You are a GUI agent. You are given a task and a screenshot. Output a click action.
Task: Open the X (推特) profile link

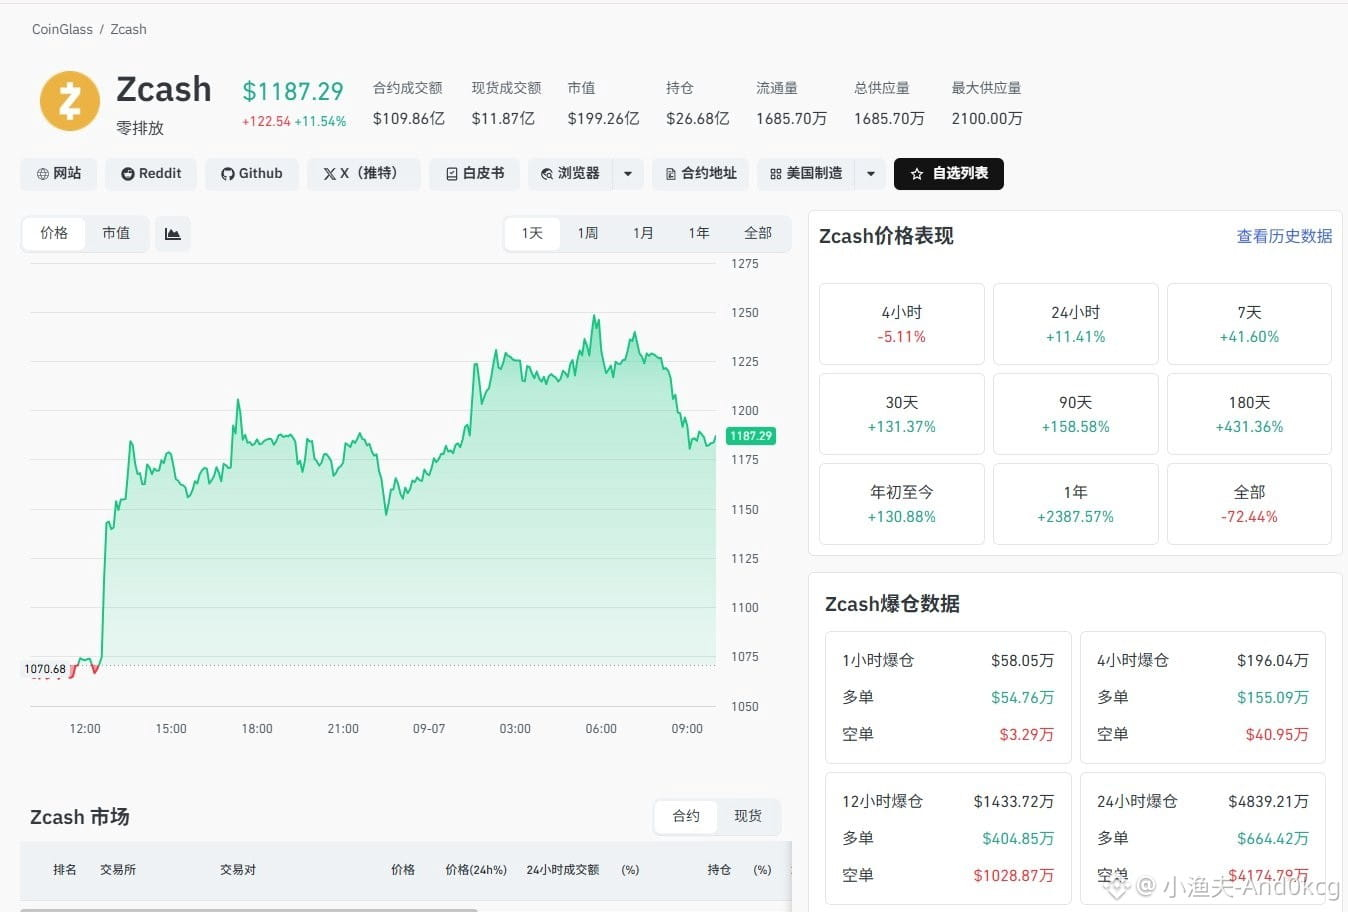tap(363, 174)
